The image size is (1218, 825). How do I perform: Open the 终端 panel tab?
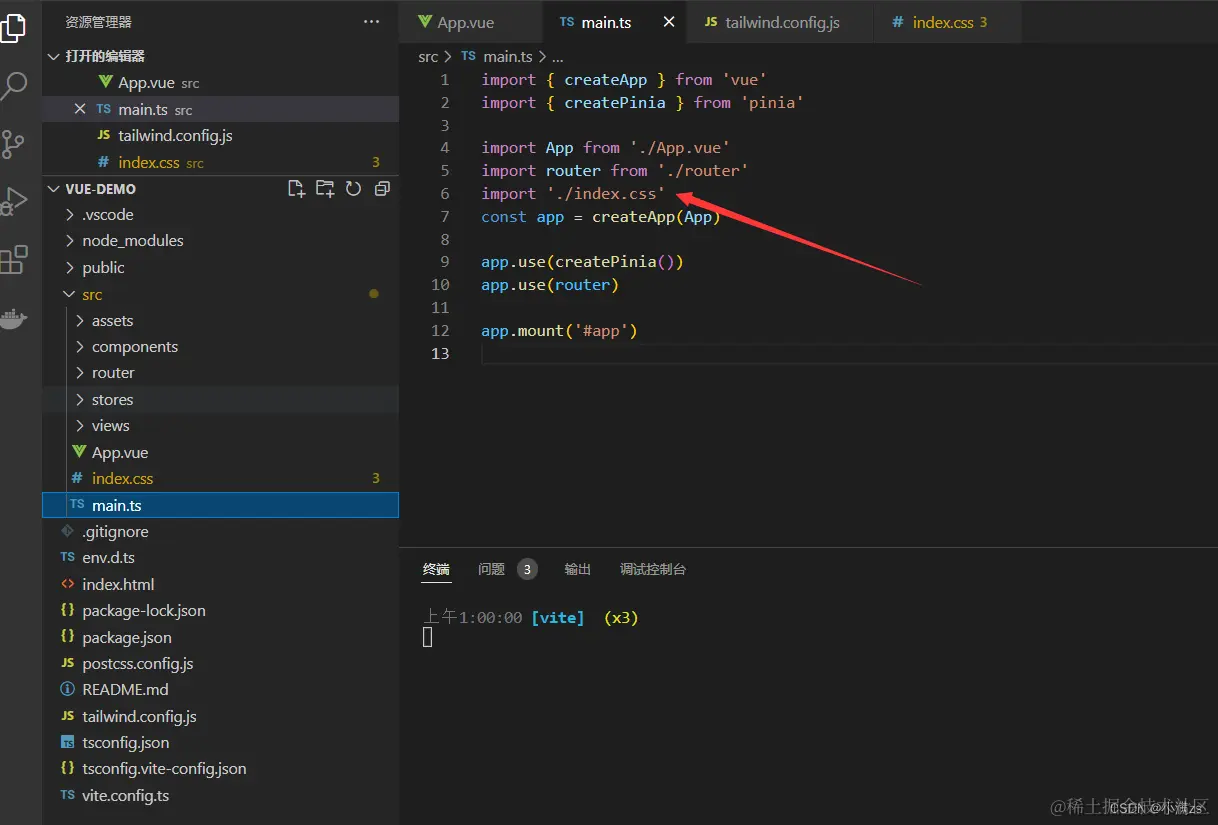pyautogui.click(x=436, y=569)
